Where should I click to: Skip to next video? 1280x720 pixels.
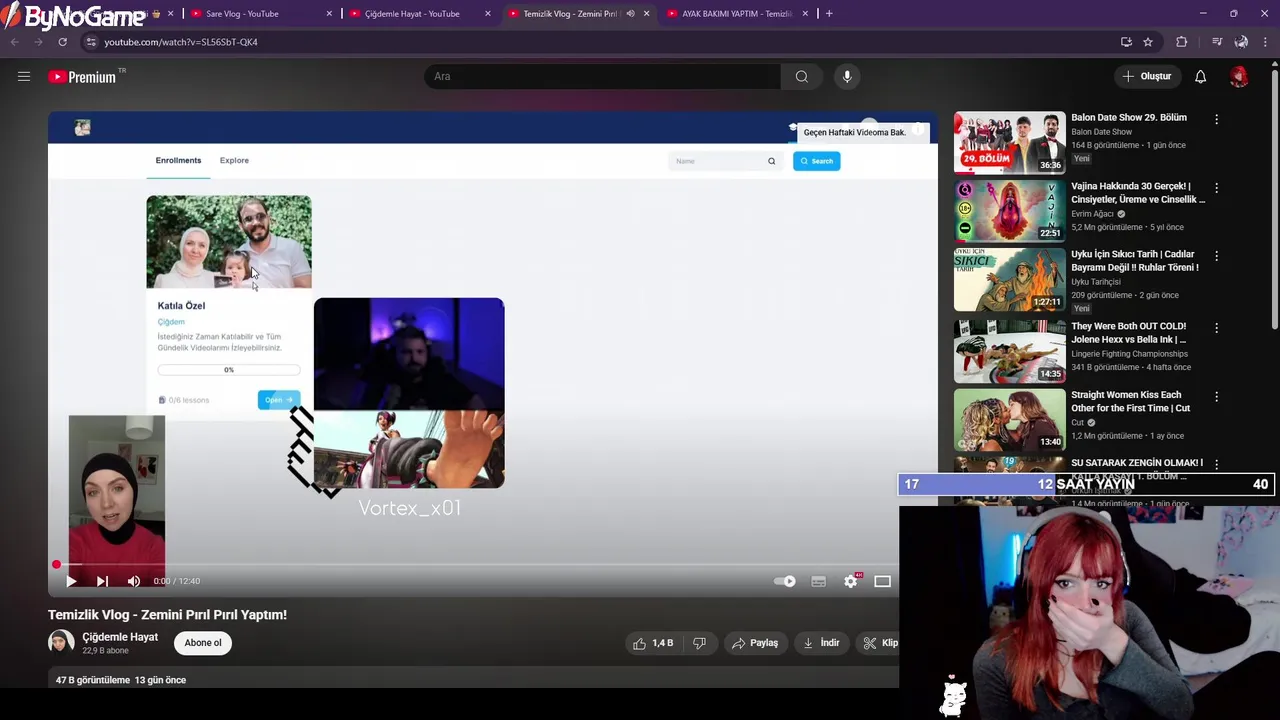pos(102,581)
